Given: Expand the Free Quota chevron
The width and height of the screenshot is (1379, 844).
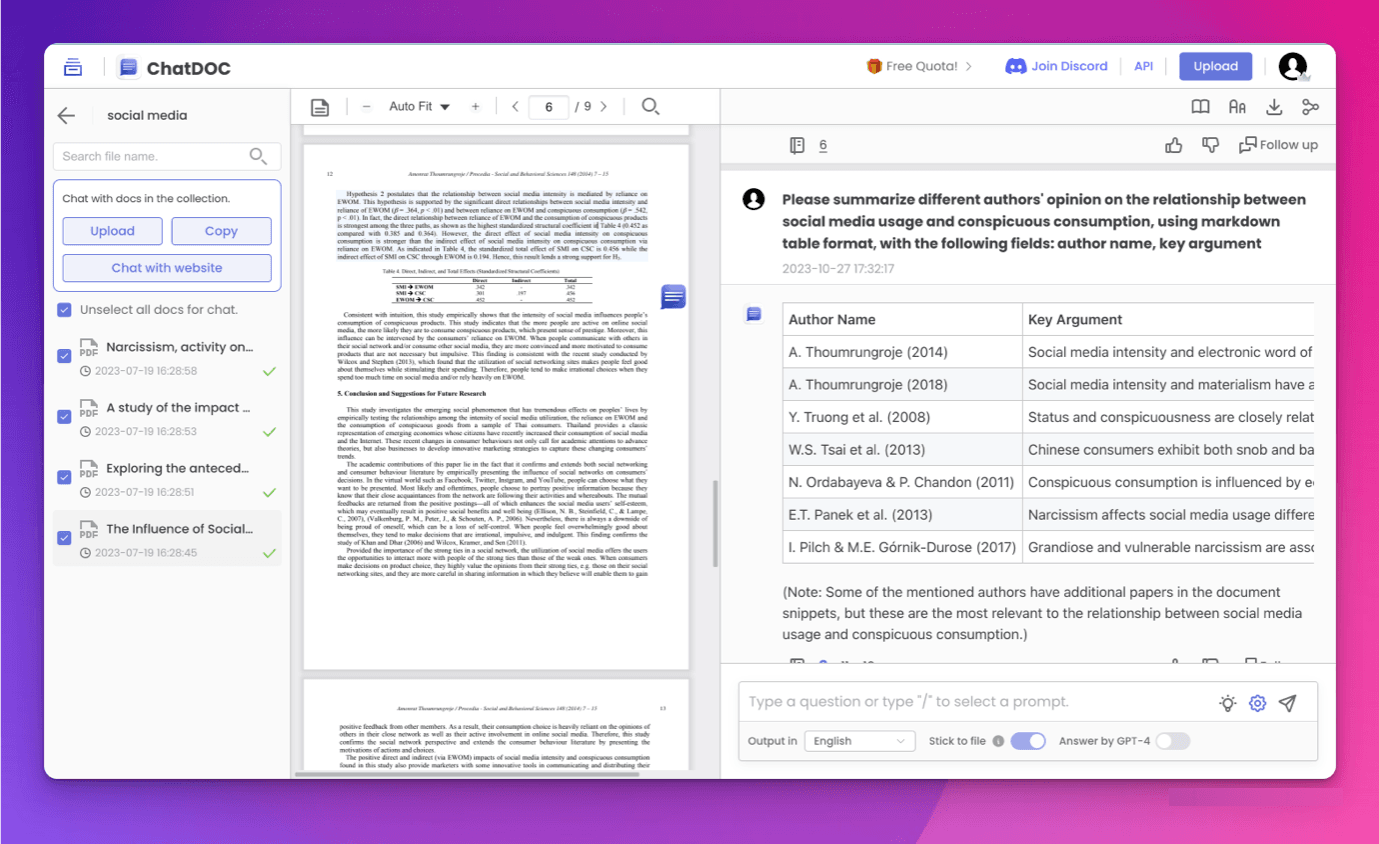Looking at the screenshot, I should [969, 67].
